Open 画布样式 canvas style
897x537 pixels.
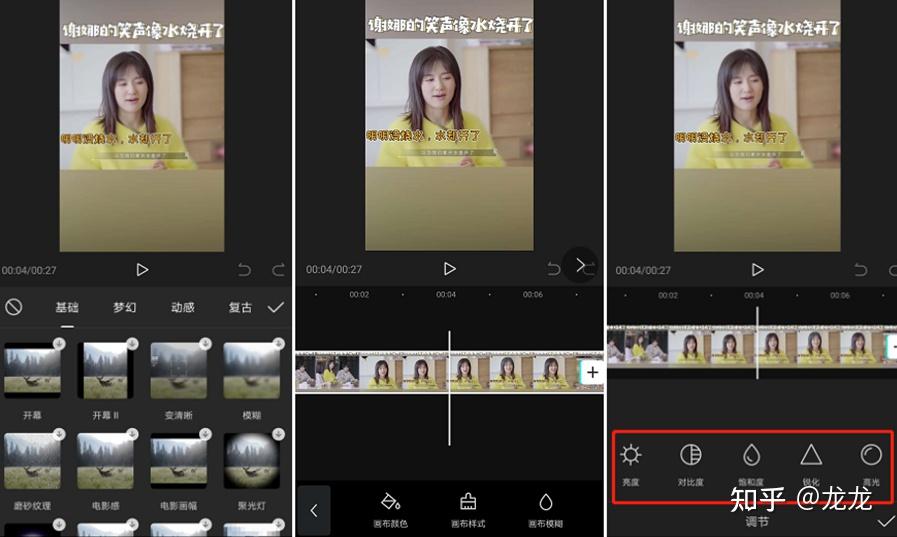pyautogui.click(x=468, y=510)
